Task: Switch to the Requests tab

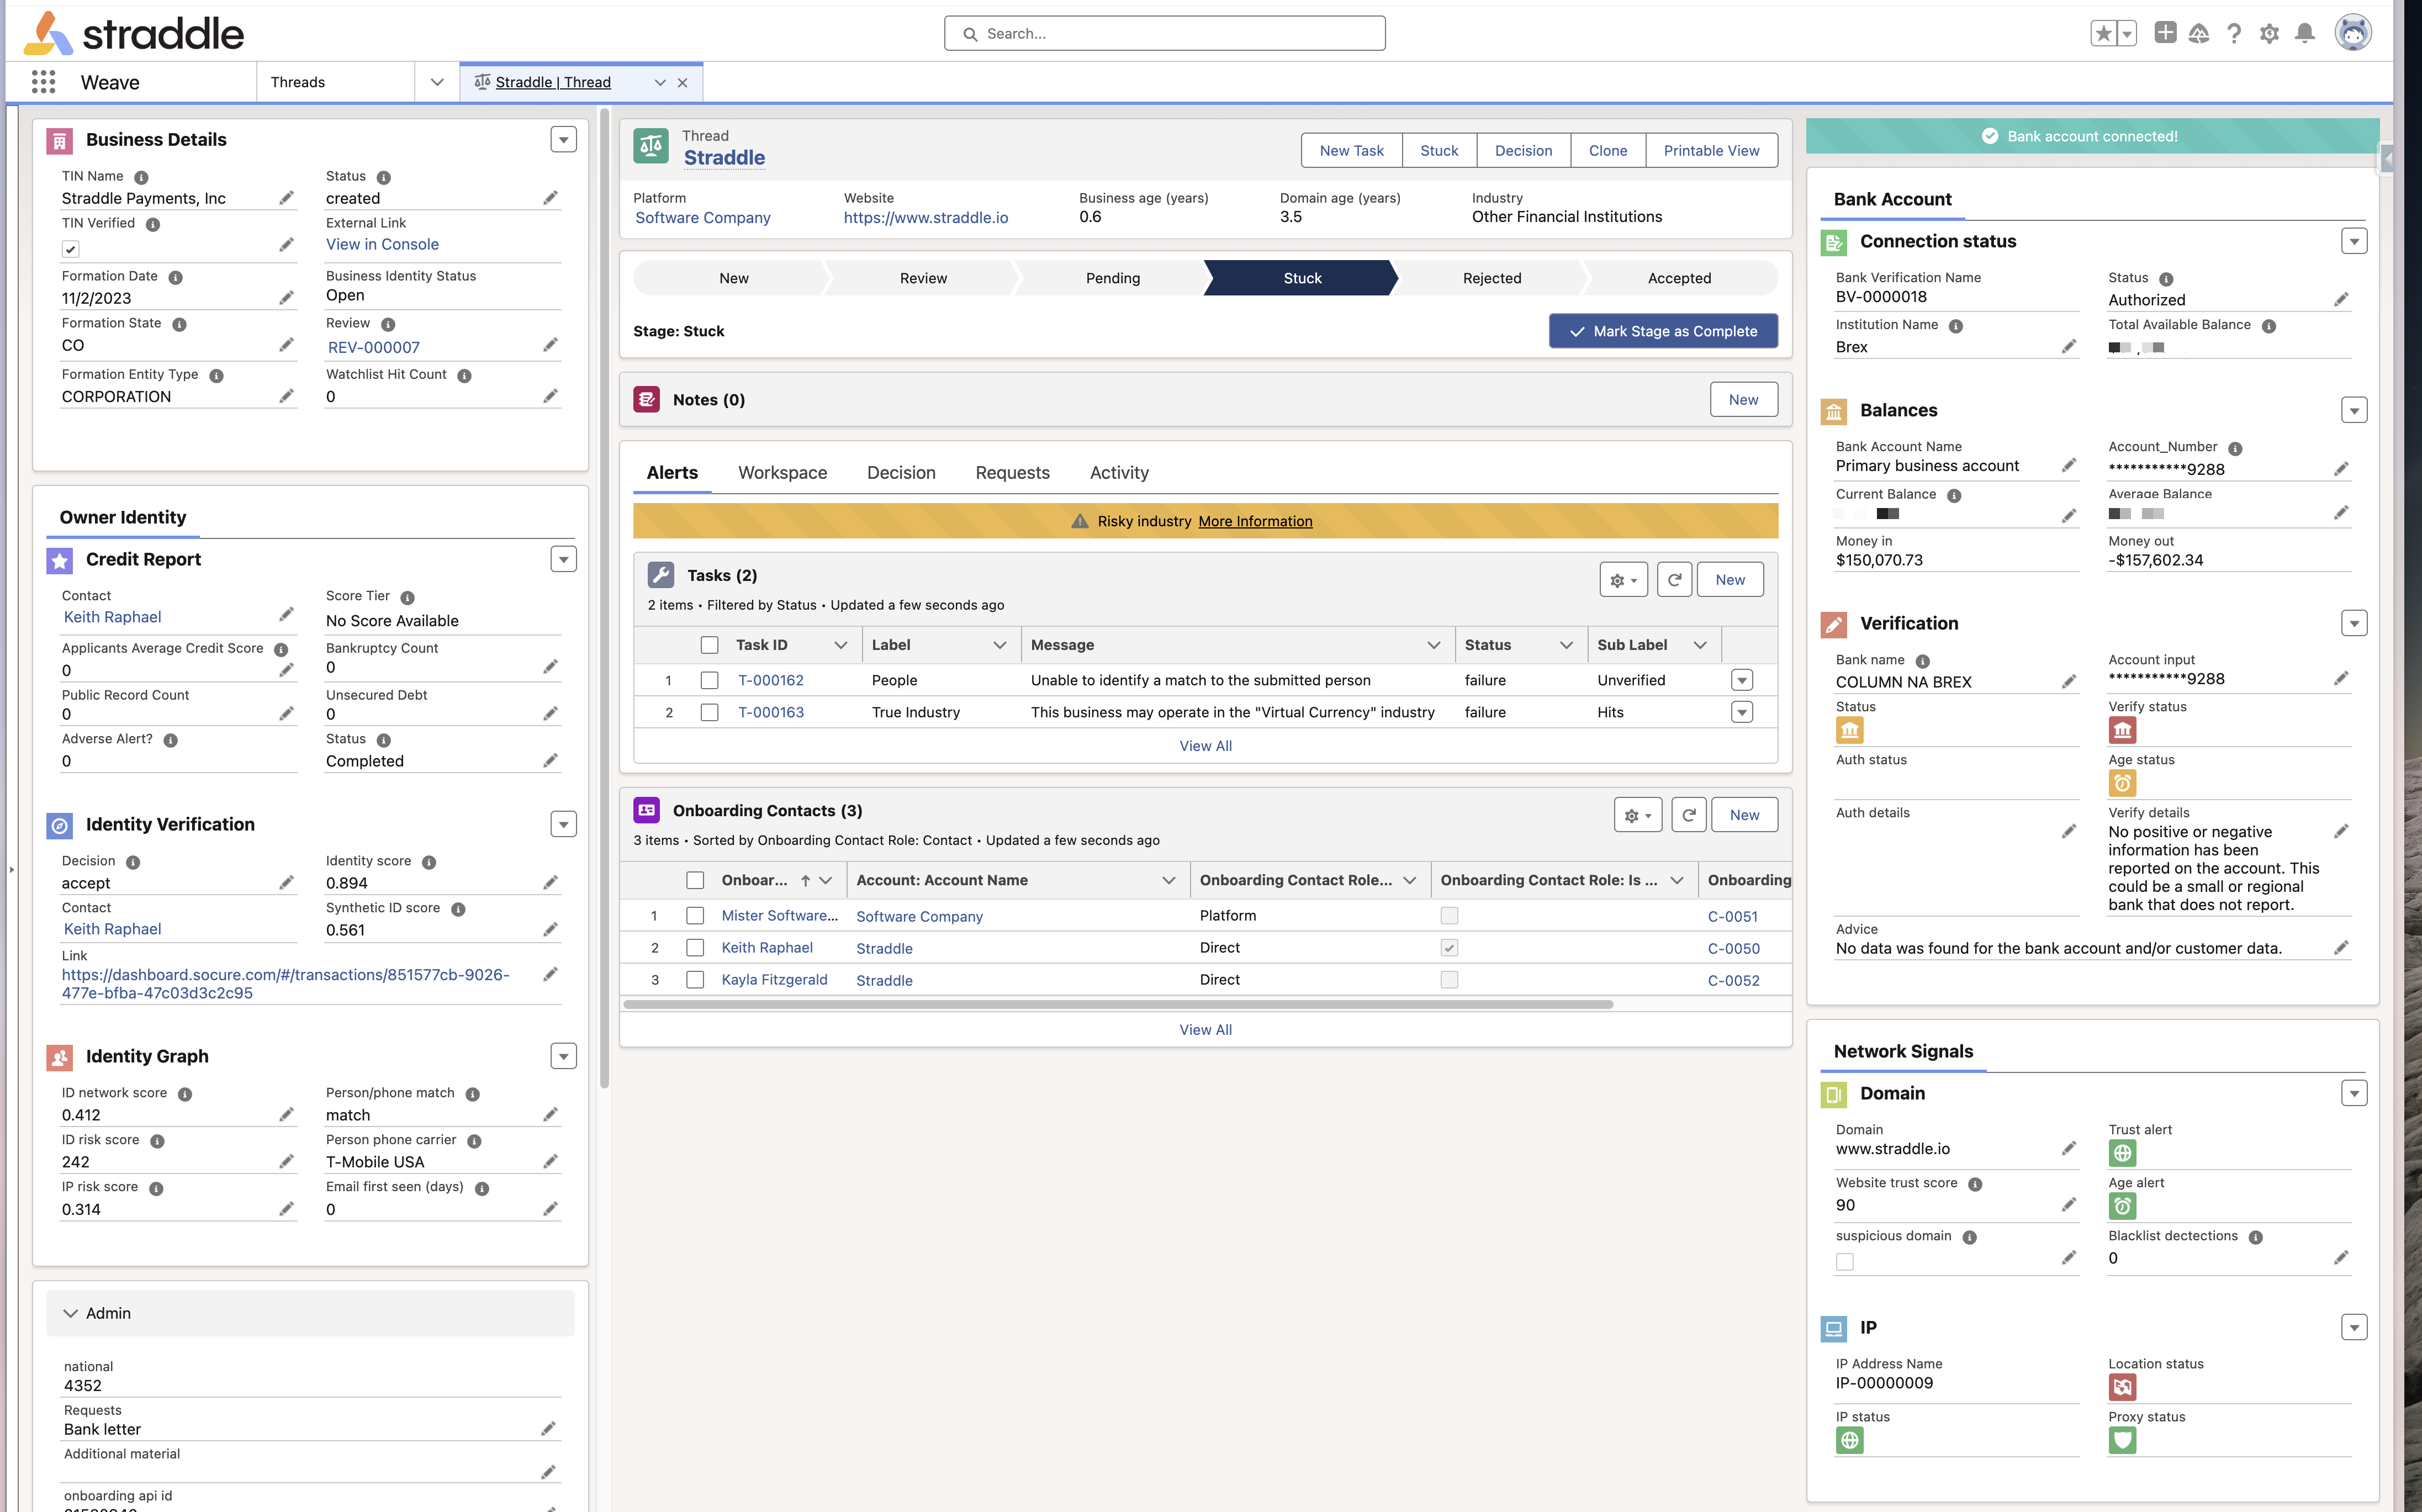Action: pyautogui.click(x=1012, y=473)
